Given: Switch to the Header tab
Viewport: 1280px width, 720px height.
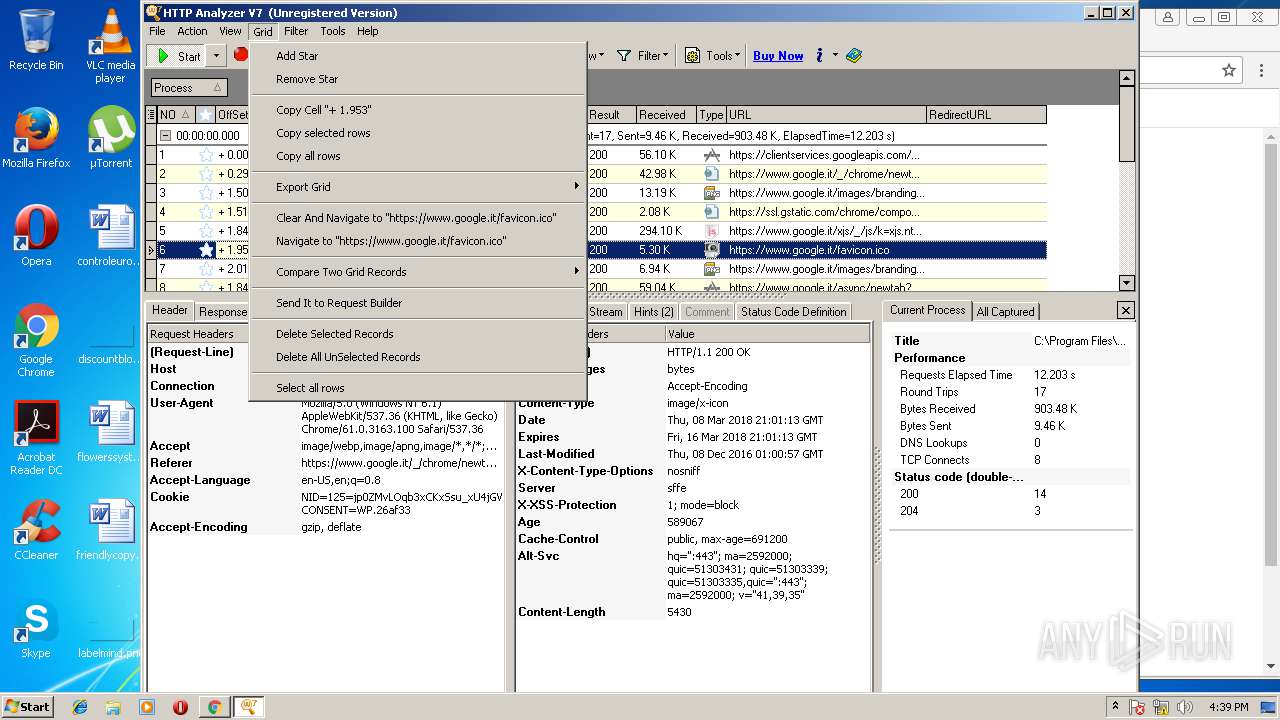Looking at the screenshot, I should 169,311.
